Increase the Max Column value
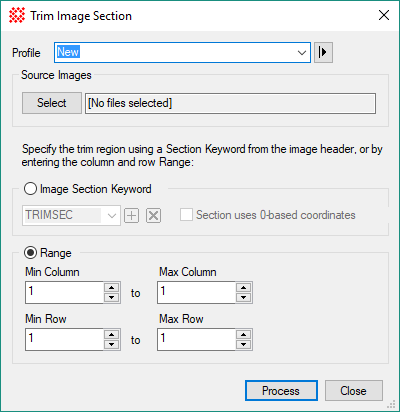 [243, 288]
